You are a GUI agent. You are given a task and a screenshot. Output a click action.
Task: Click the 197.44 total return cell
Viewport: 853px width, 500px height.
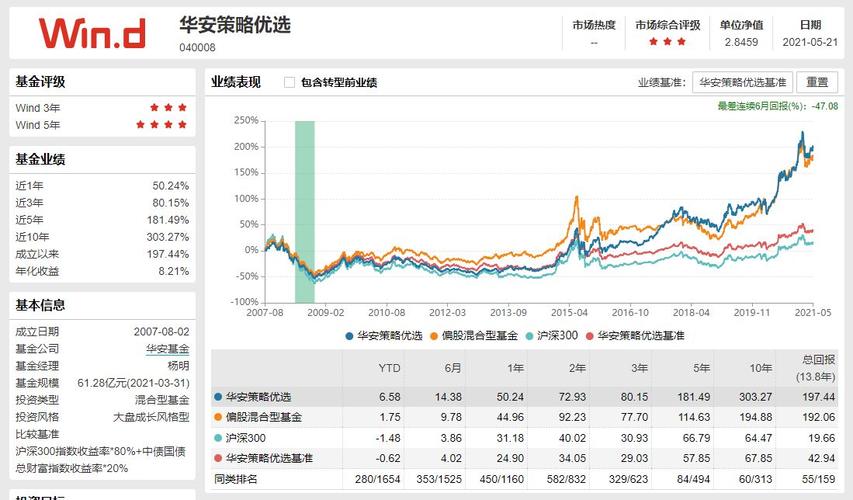point(818,397)
